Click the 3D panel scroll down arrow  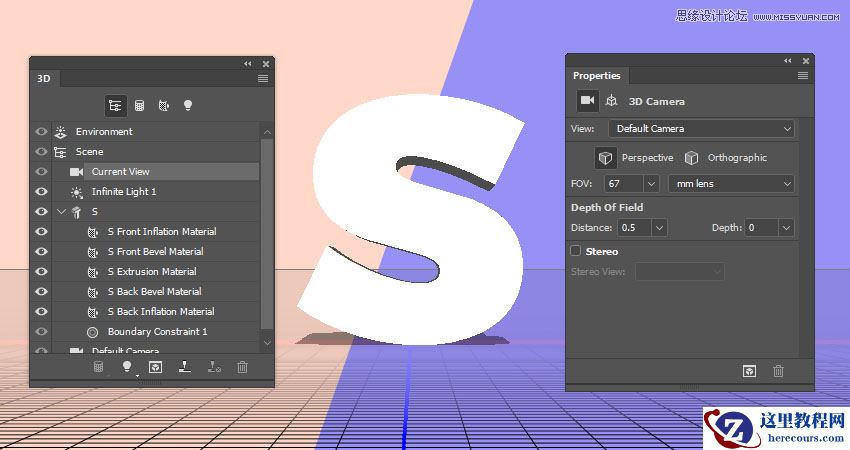click(x=267, y=343)
